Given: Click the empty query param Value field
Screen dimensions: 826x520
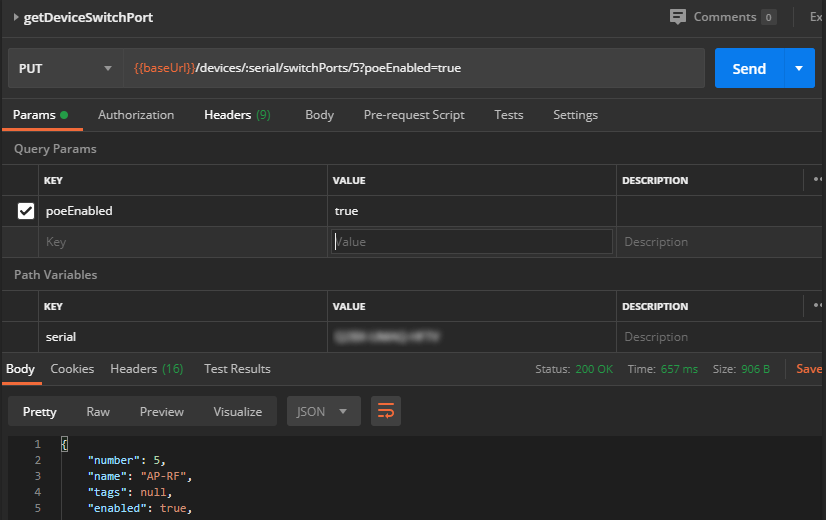Looking at the screenshot, I should (472, 242).
